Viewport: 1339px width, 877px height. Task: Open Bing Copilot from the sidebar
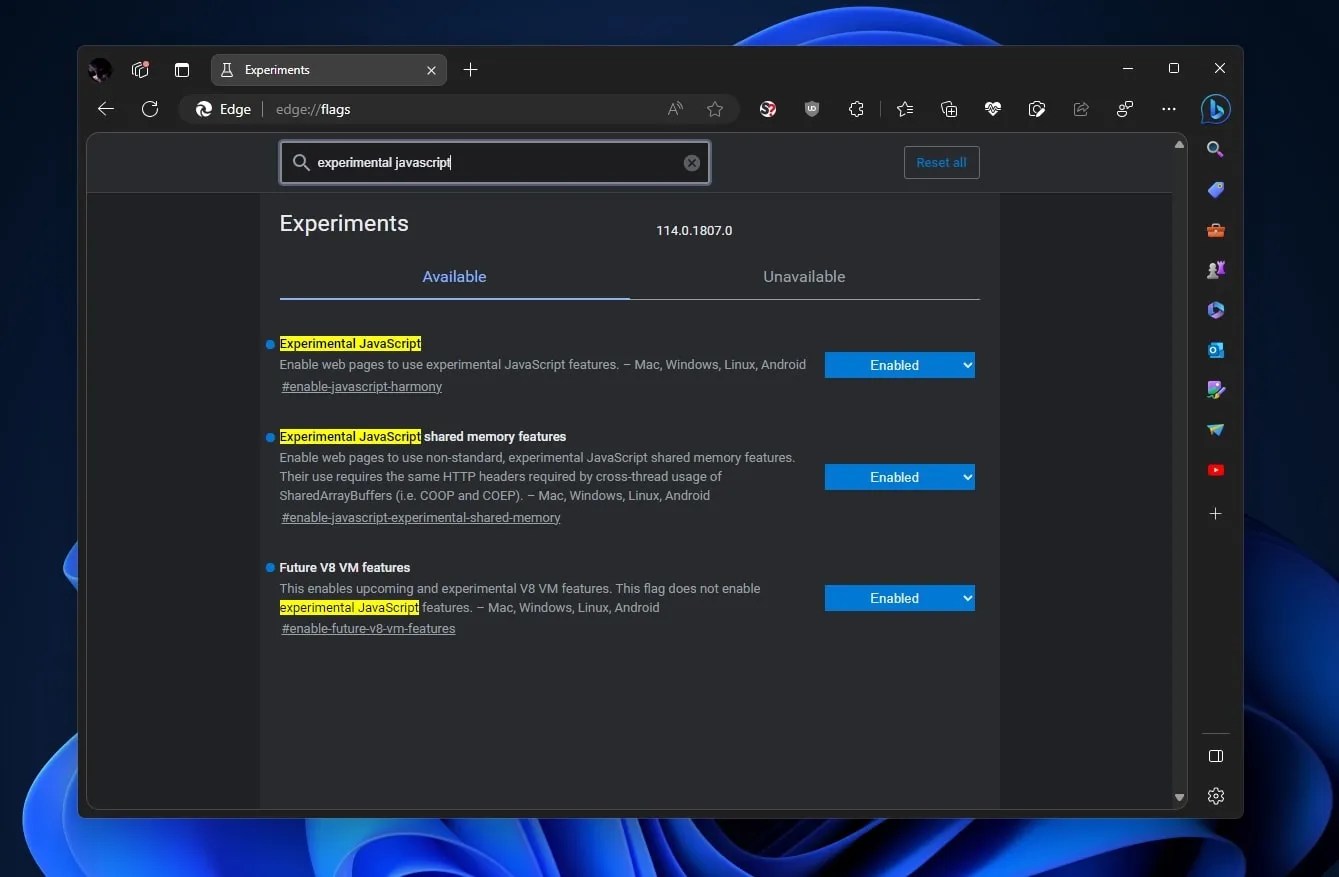click(1216, 109)
